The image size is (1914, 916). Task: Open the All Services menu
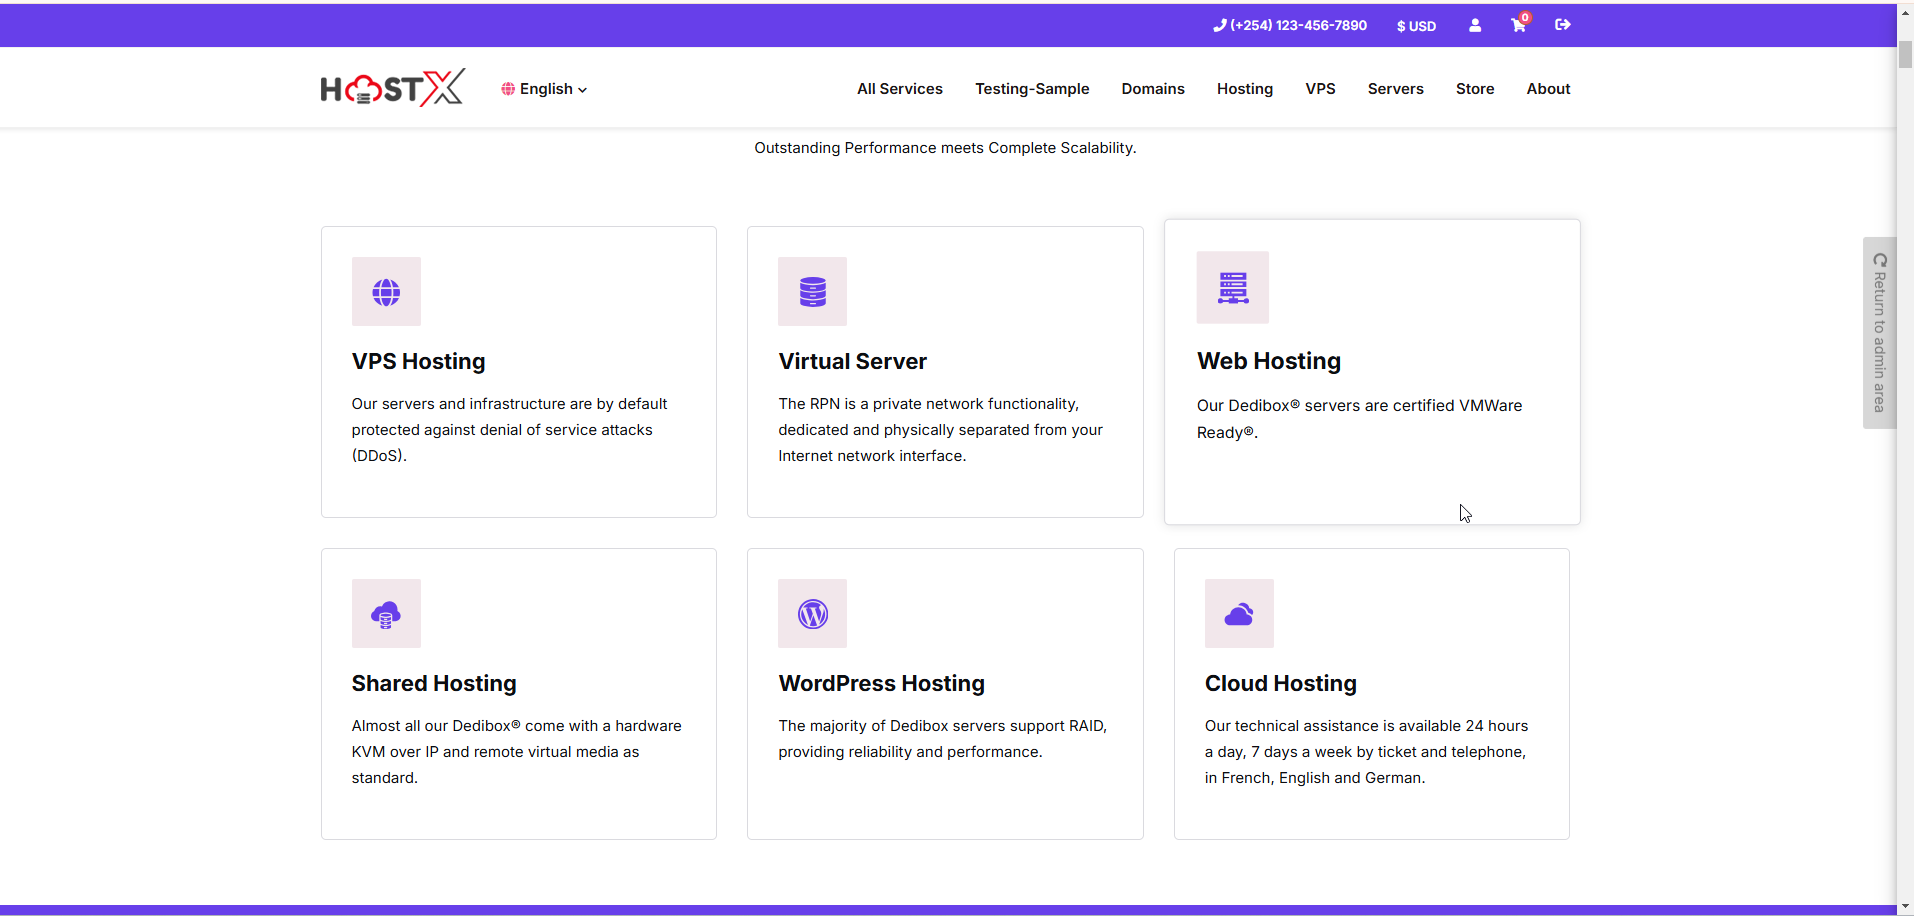coord(899,89)
